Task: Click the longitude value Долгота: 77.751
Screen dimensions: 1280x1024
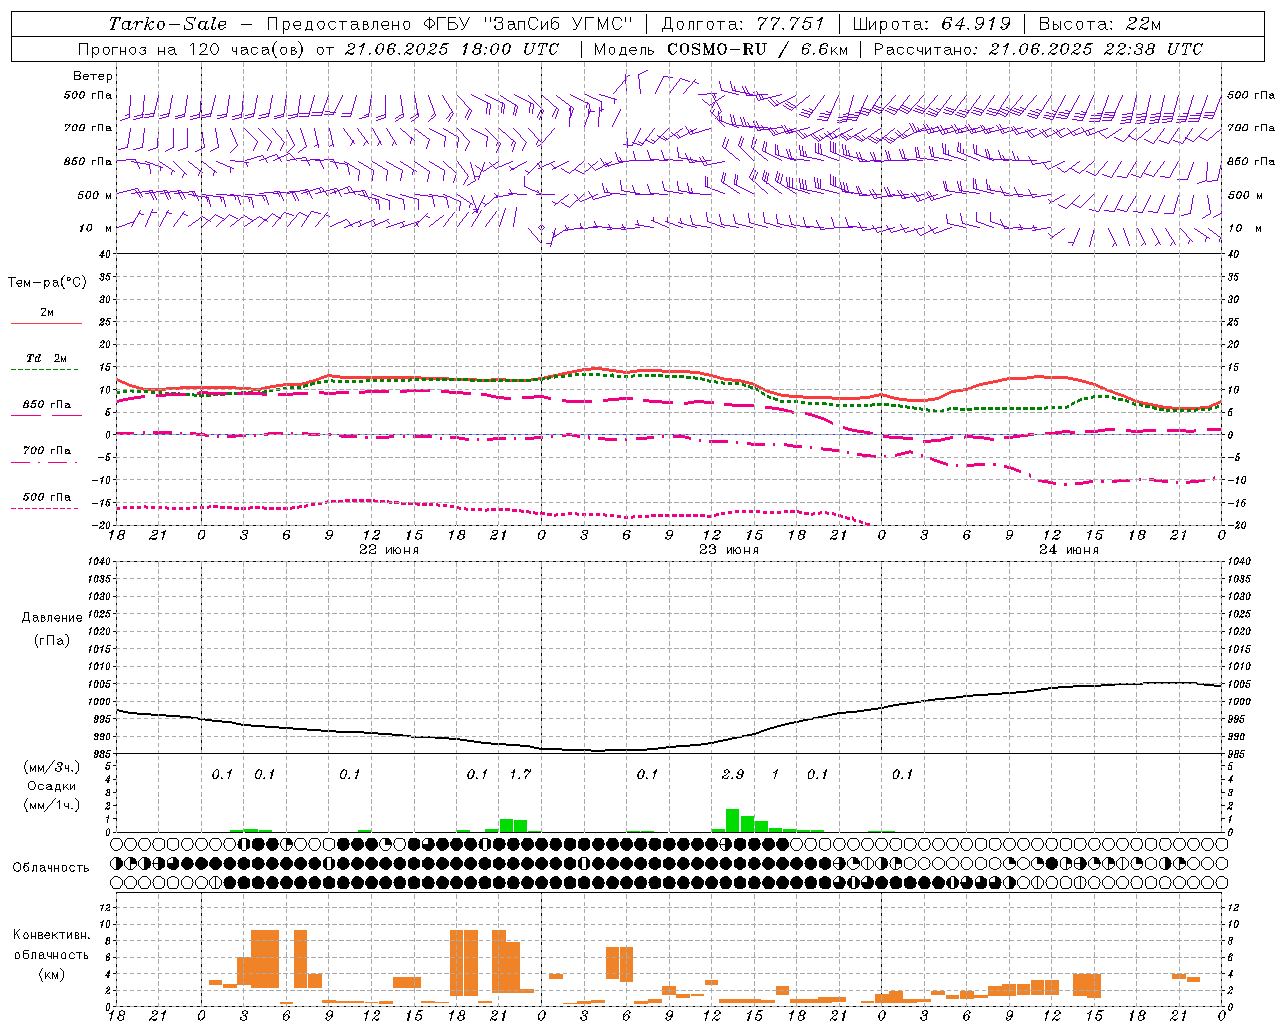Action: pos(743,24)
